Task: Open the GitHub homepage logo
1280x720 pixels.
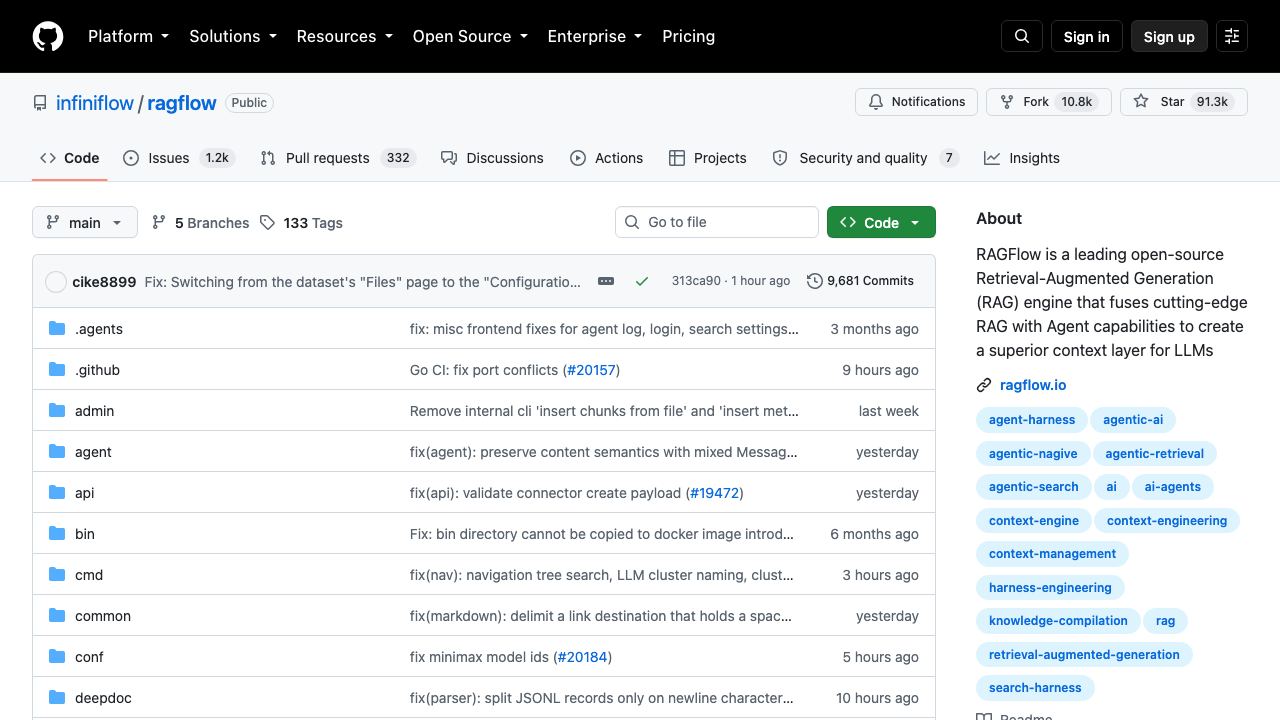Action: pyautogui.click(x=48, y=36)
